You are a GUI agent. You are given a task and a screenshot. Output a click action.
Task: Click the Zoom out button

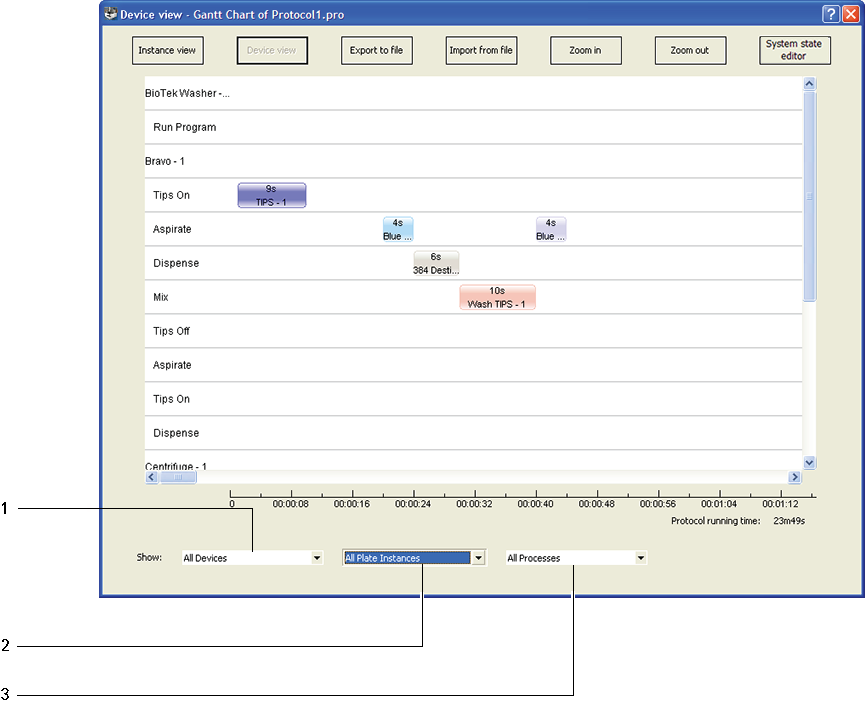[689, 51]
